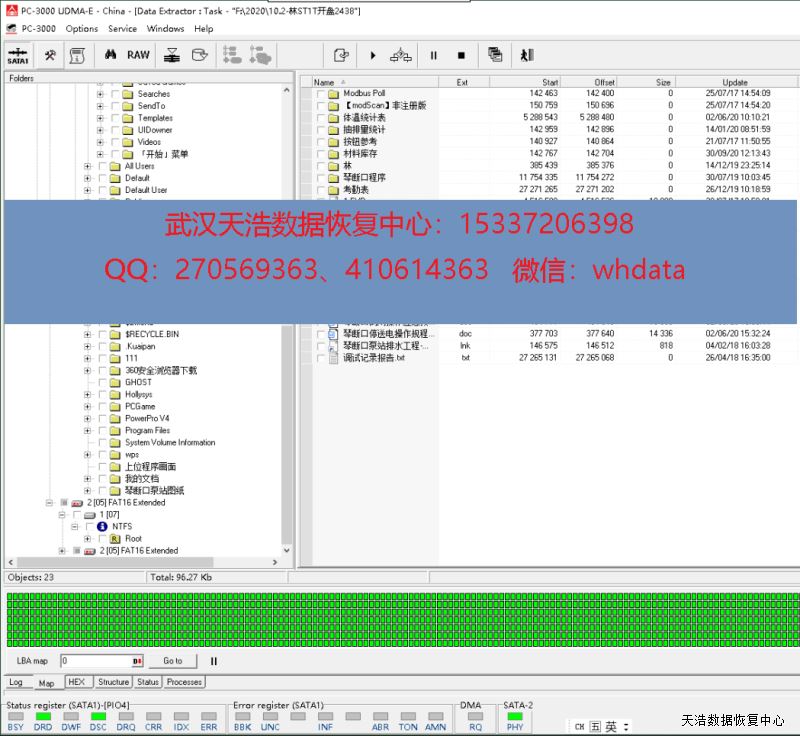Screen dimensions: 800x736
Task: Click the SATA1 port selector icon
Action: click(17, 56)
